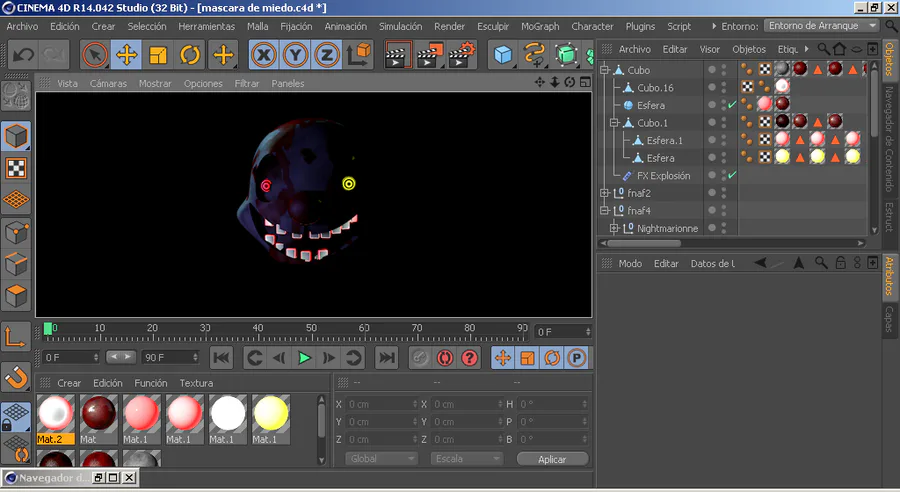
Task: Open the Entorno de Arranque dropdown
Action: 821,25
